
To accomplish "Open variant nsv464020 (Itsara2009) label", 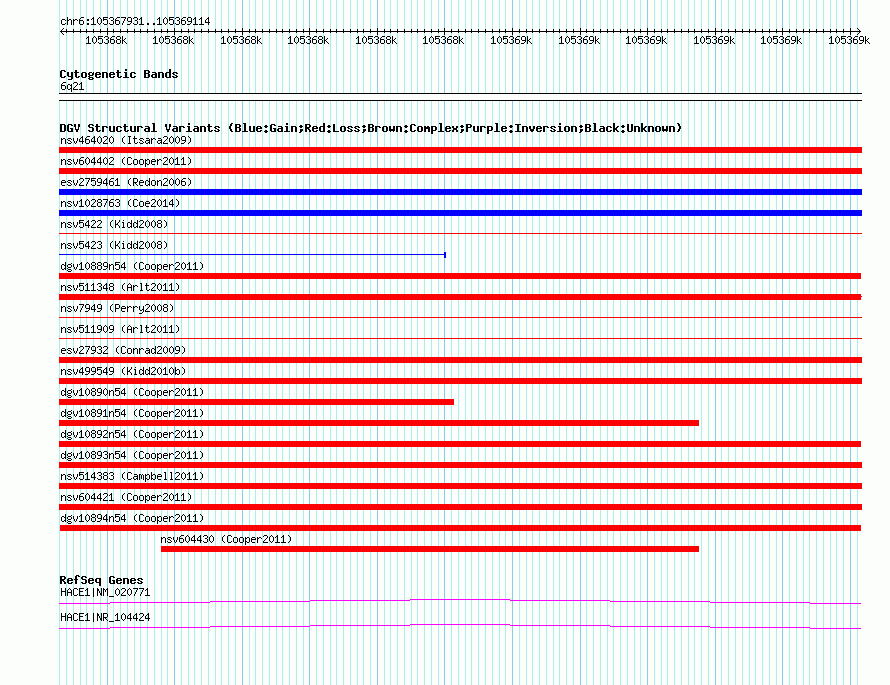I will 126,140.
